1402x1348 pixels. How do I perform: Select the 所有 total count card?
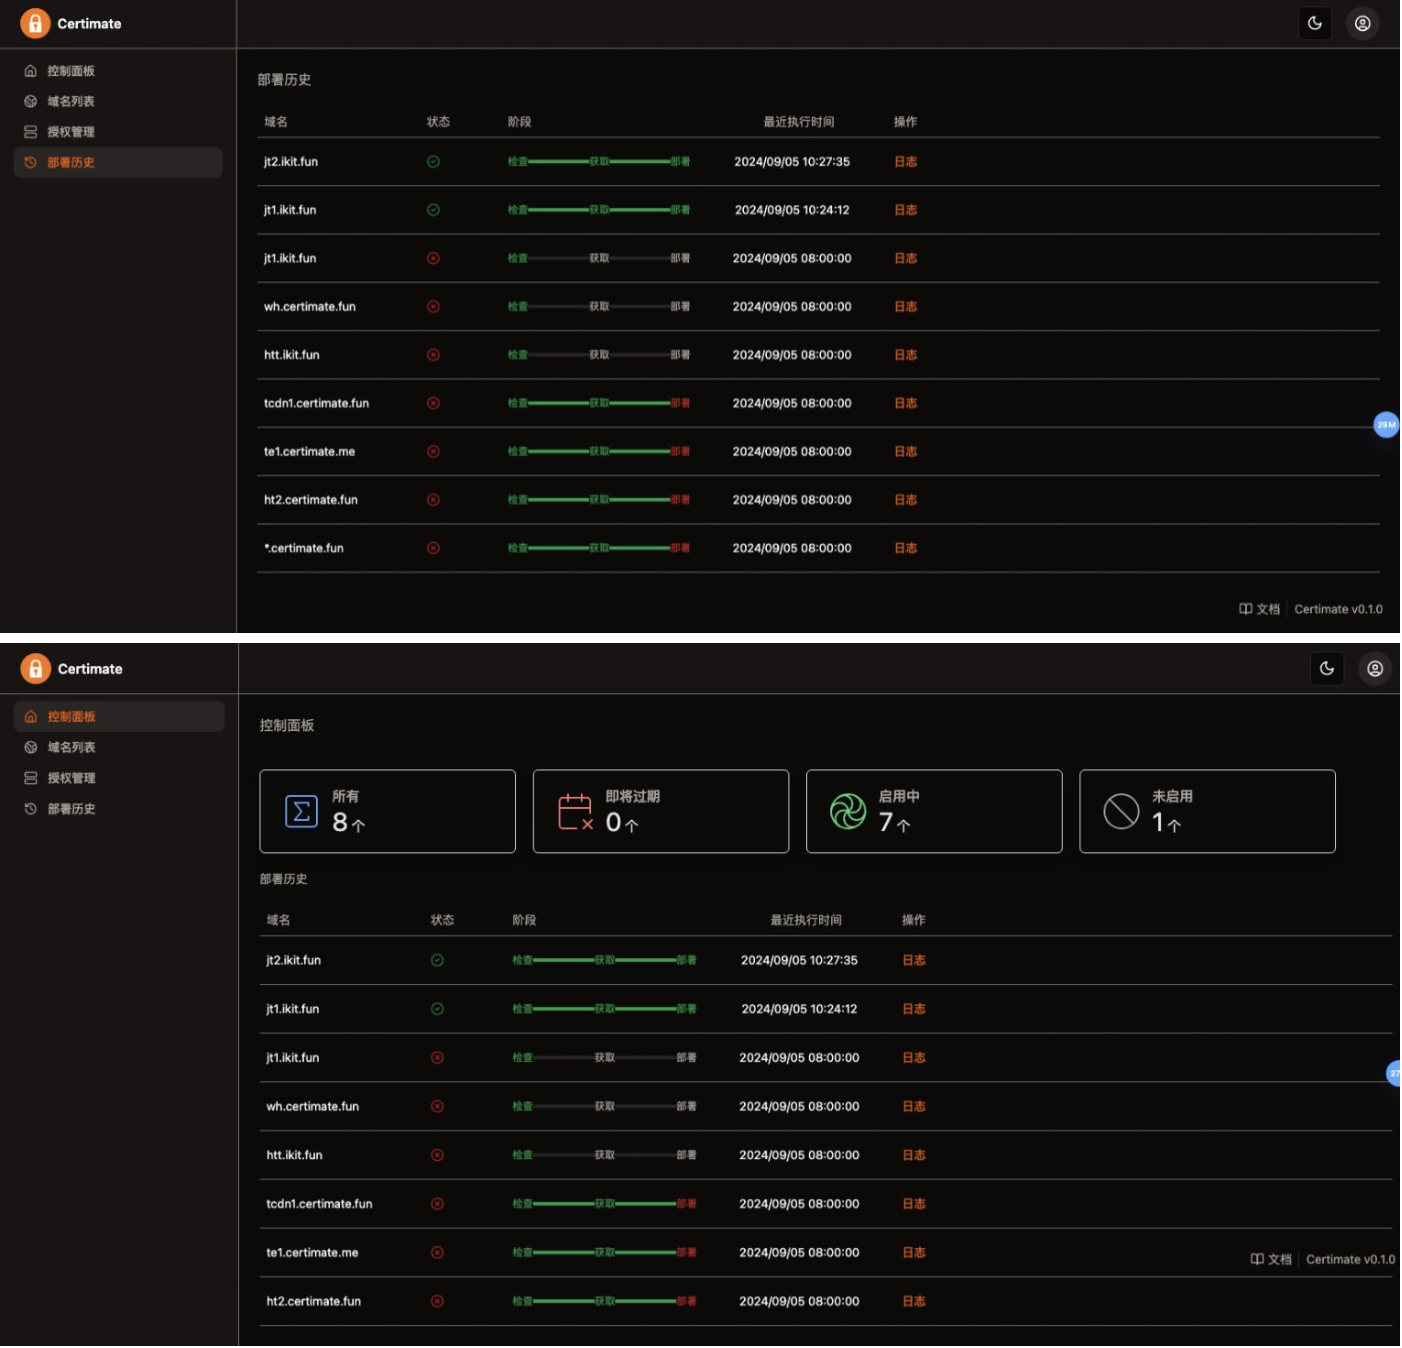pos(387,811)
